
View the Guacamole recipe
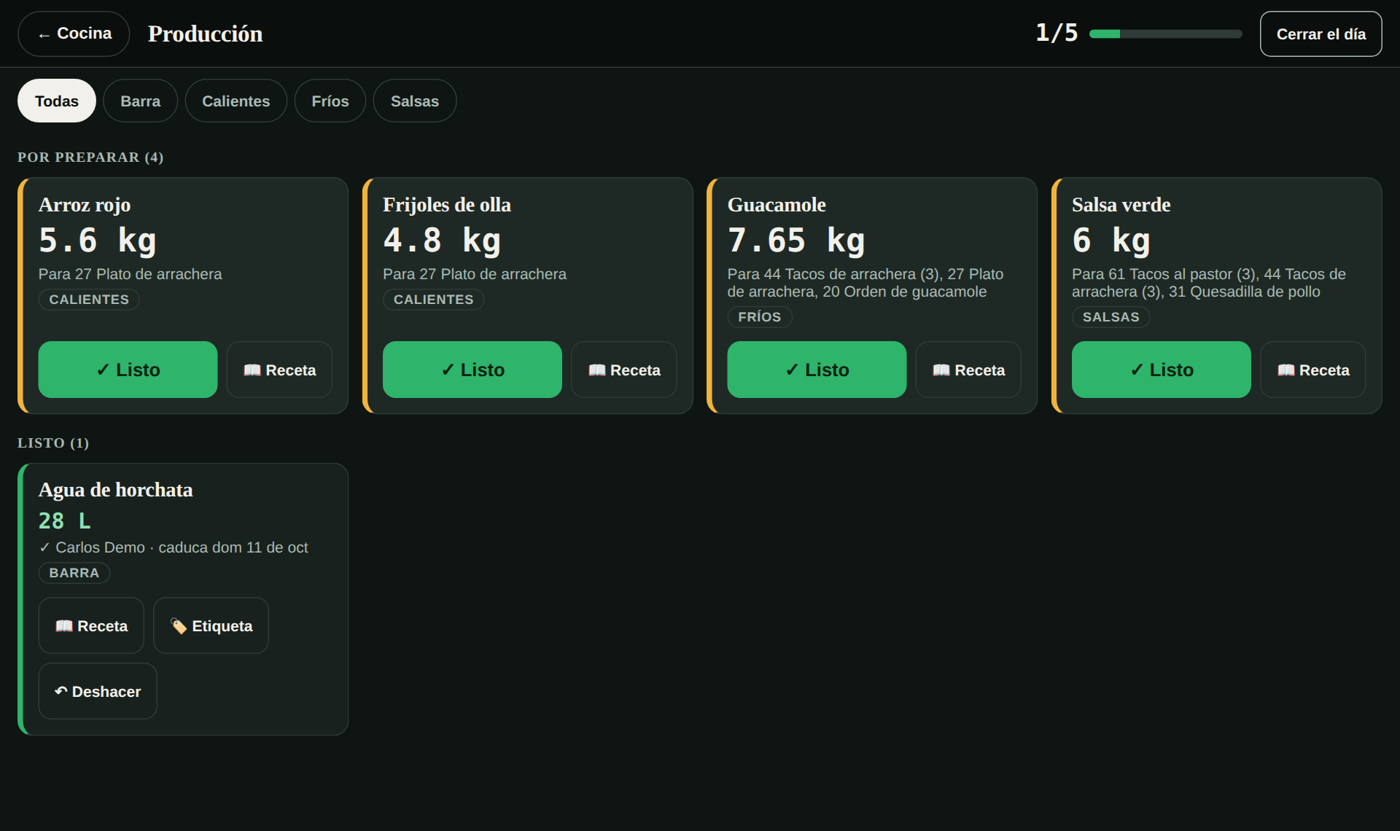[968, 370]
